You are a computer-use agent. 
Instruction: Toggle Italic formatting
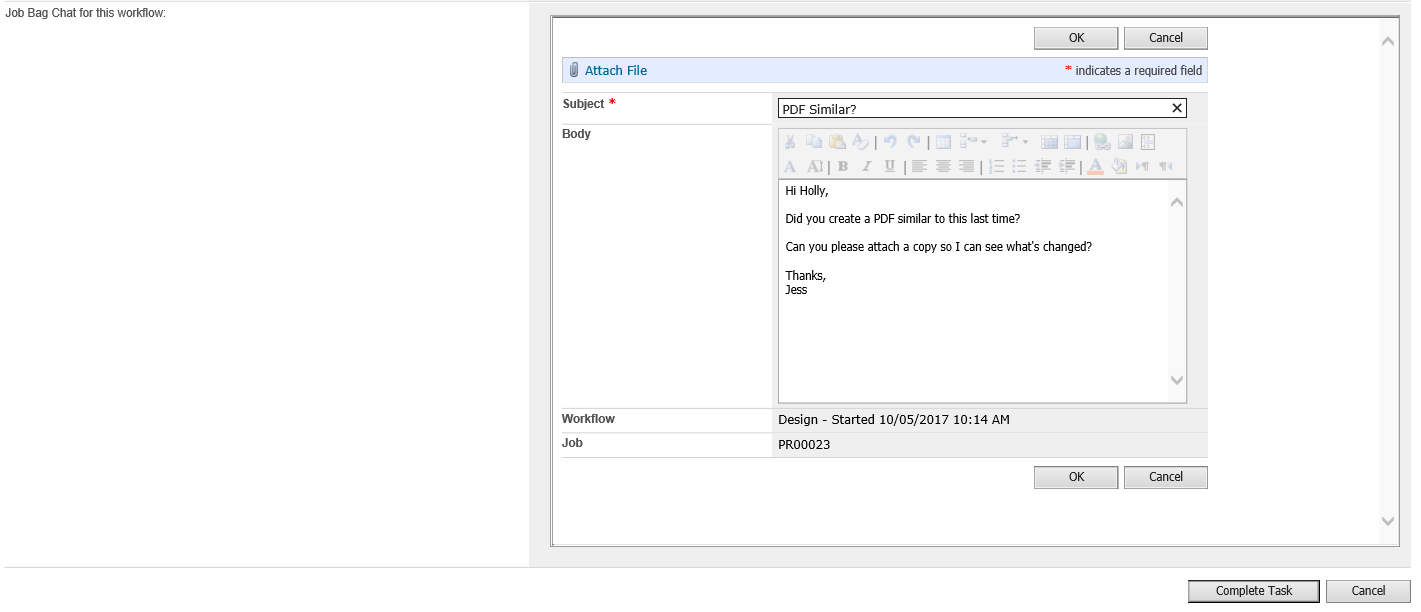point(867,166)
